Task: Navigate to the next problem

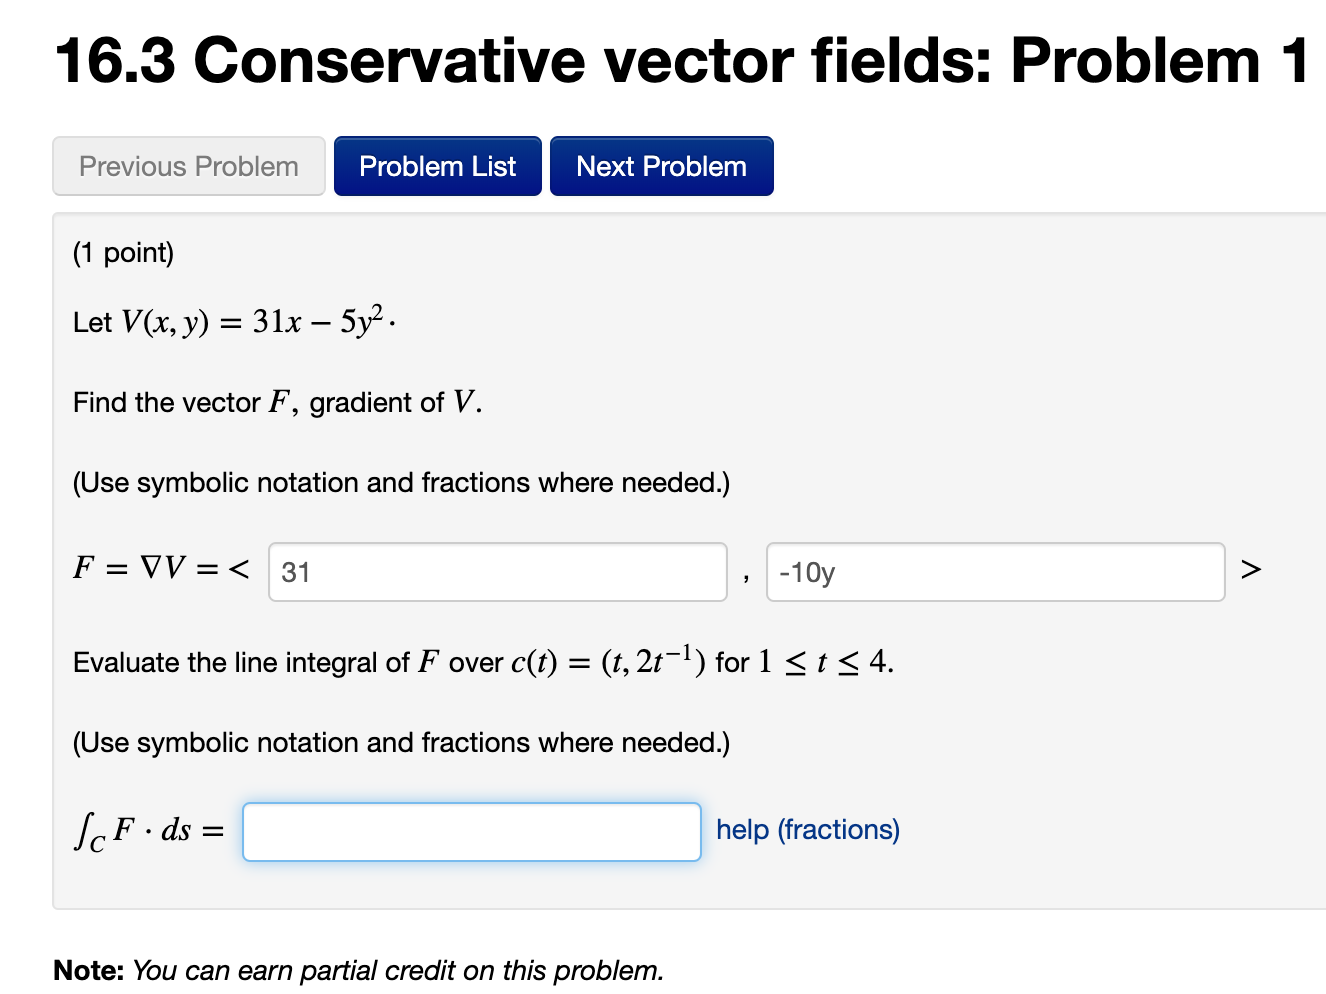Action: [x=661, y=165]
